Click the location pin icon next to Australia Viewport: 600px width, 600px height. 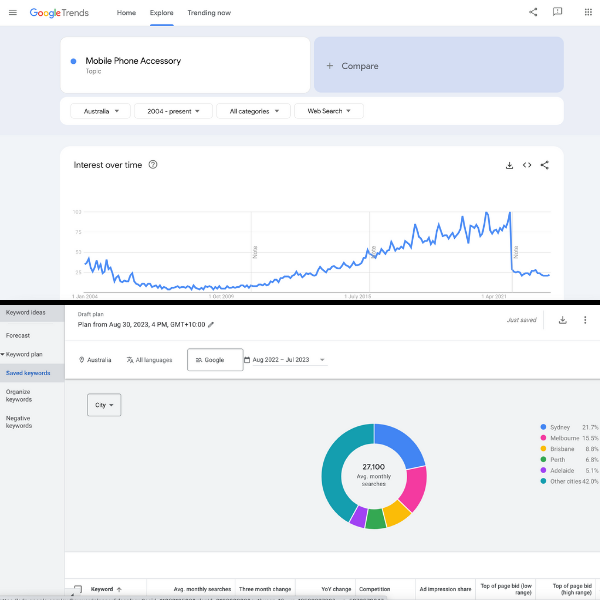[82, 360]
